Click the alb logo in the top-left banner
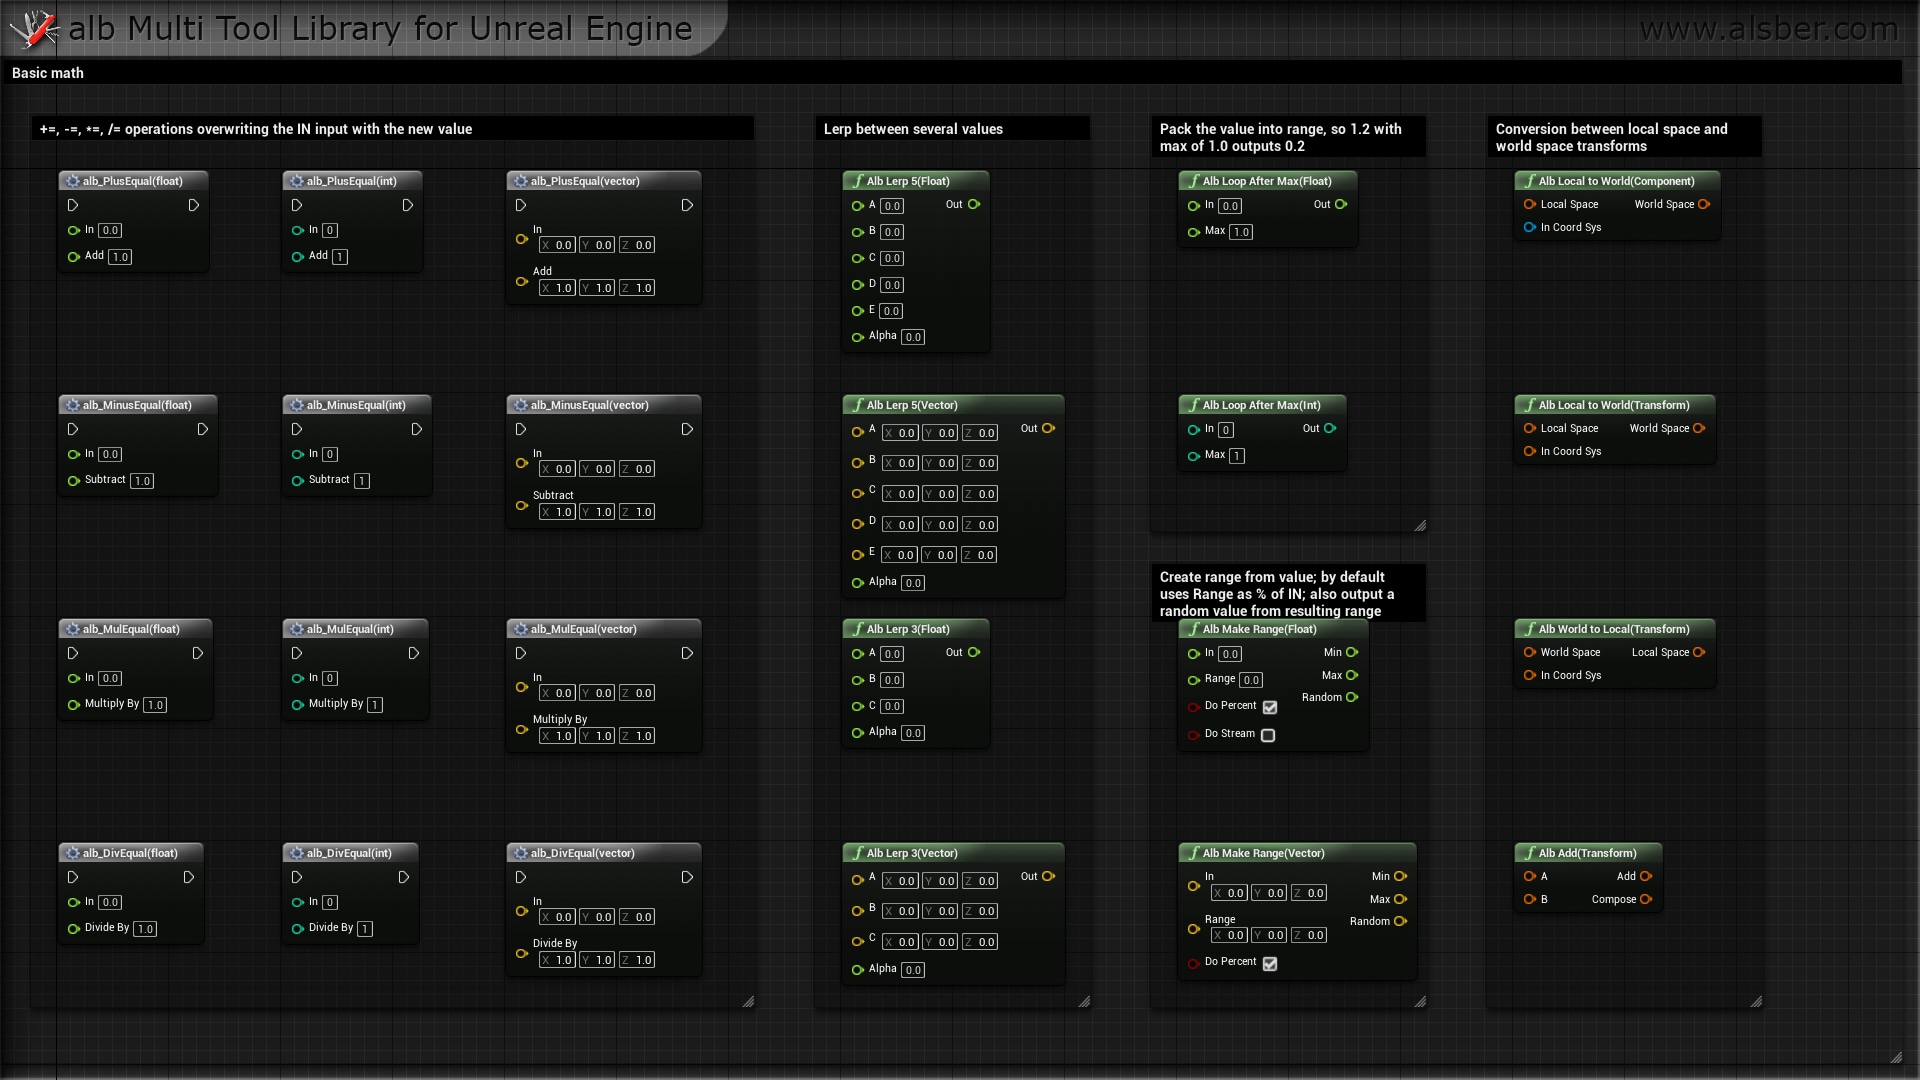This screenshot has height=1080, width=1920. (35, 29)
